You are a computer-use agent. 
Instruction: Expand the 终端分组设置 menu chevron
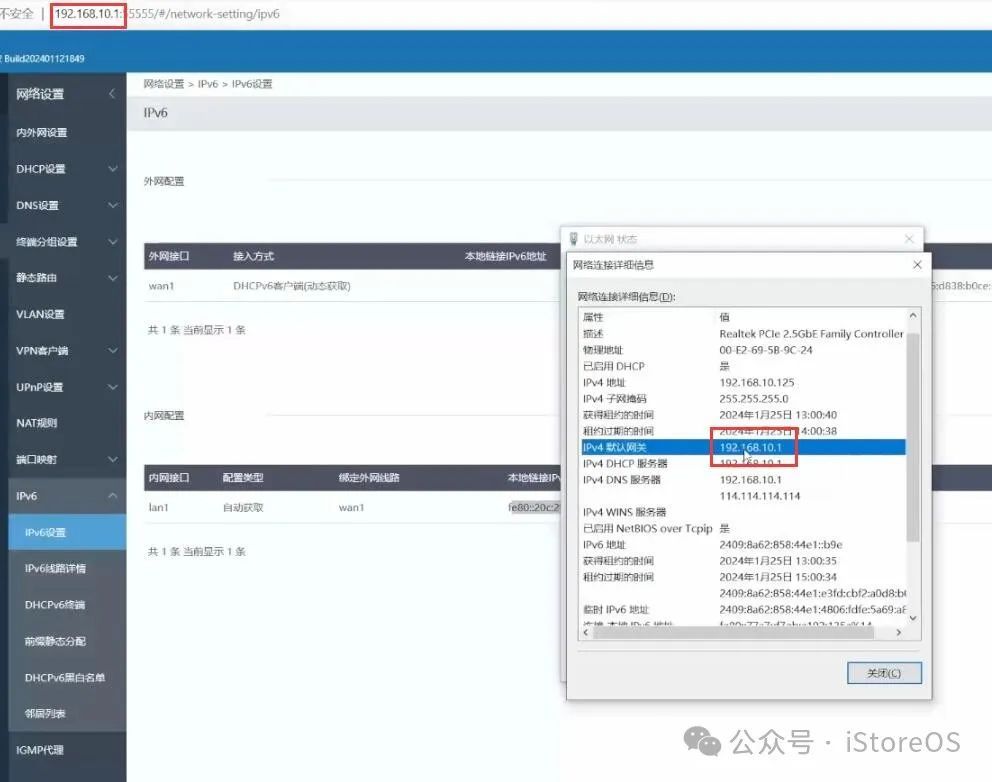113,241
